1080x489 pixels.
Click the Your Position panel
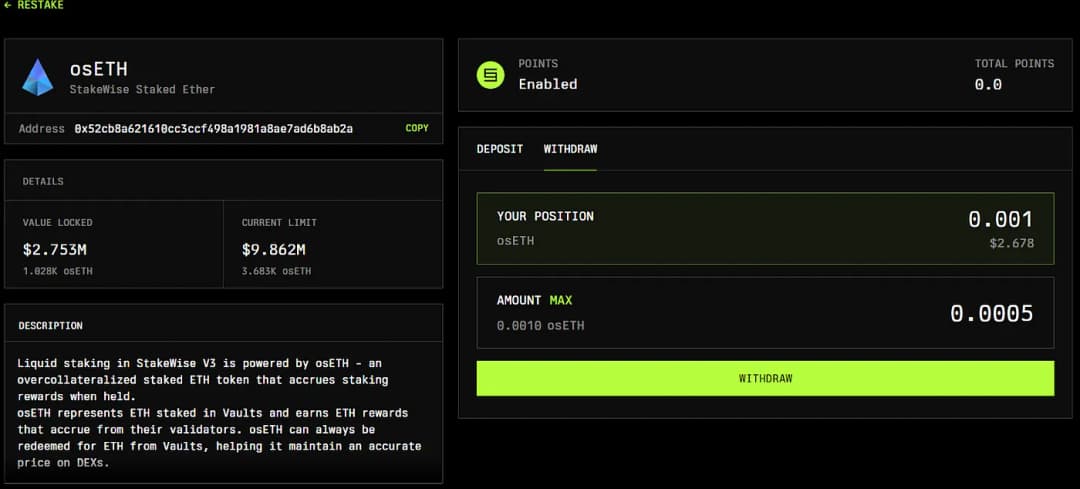pos(765,228)
